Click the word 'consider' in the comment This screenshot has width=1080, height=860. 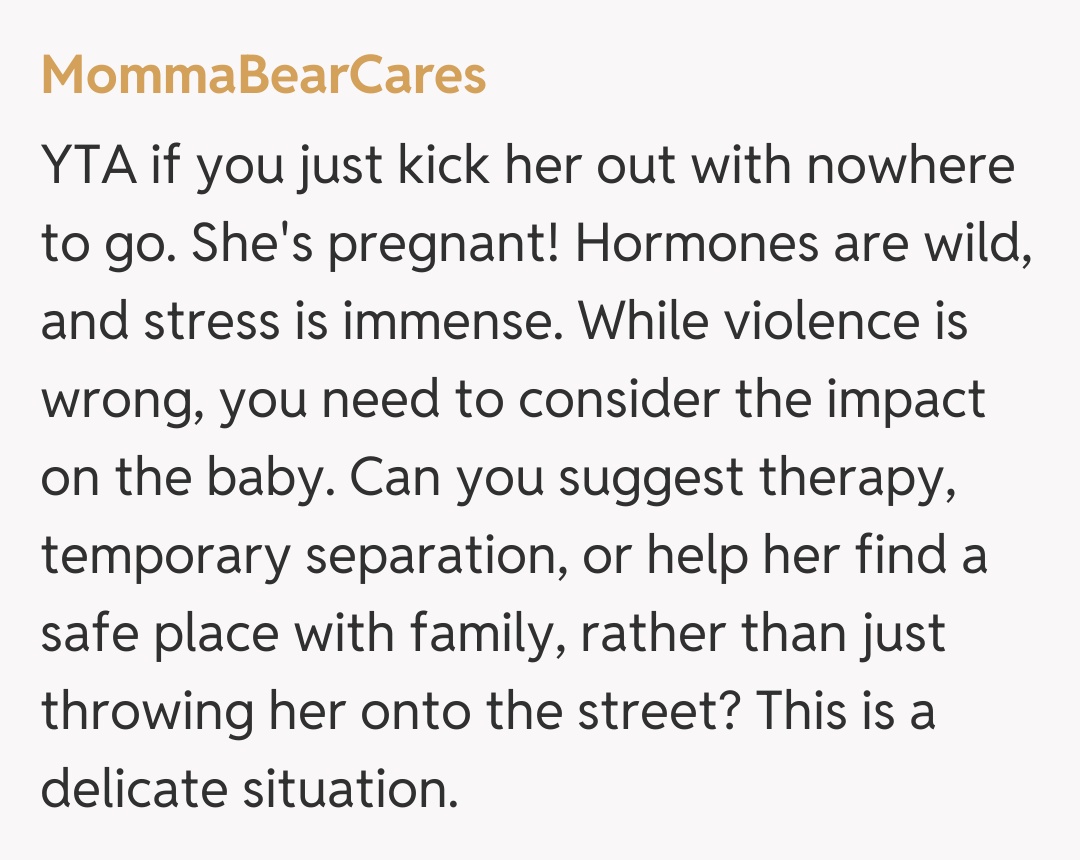coord(620,400)
